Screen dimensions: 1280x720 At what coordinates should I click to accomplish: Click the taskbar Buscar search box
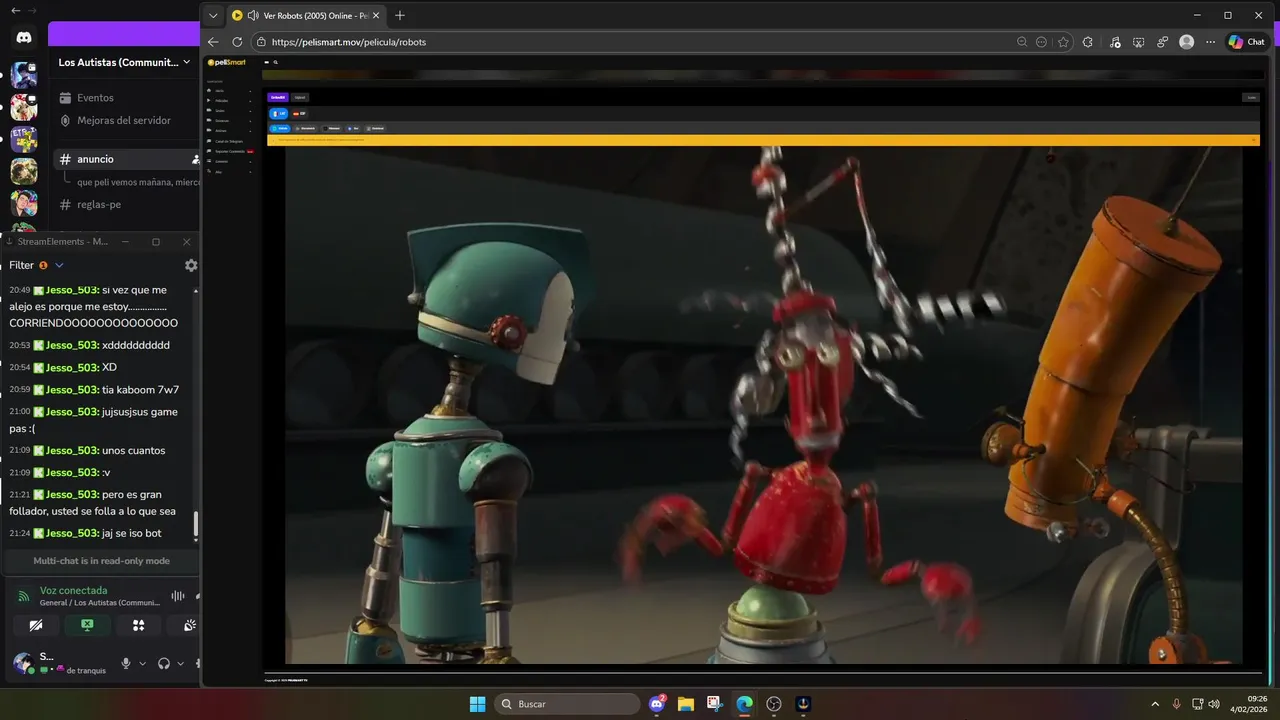pyautogui.click(x=567, y=704)
